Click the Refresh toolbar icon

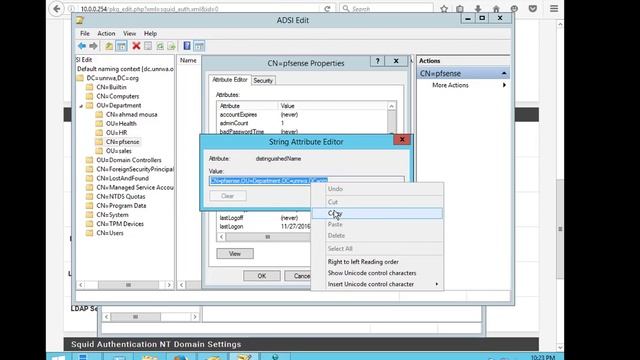coord(160,46)
